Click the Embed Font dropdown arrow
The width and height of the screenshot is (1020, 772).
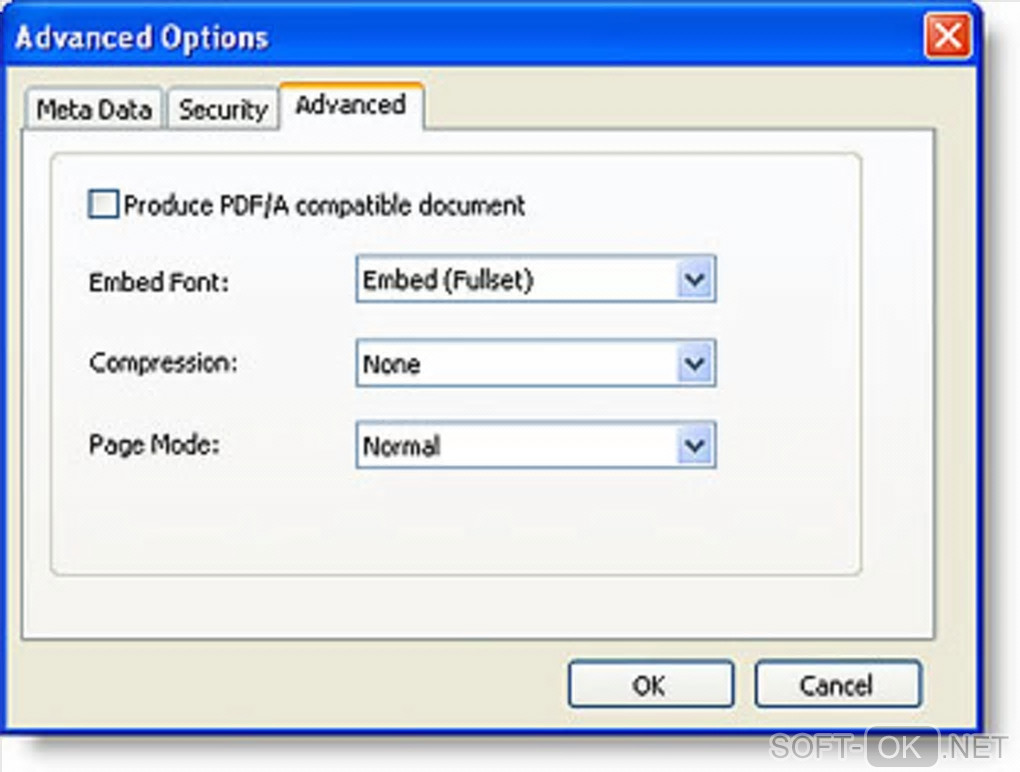695,280
